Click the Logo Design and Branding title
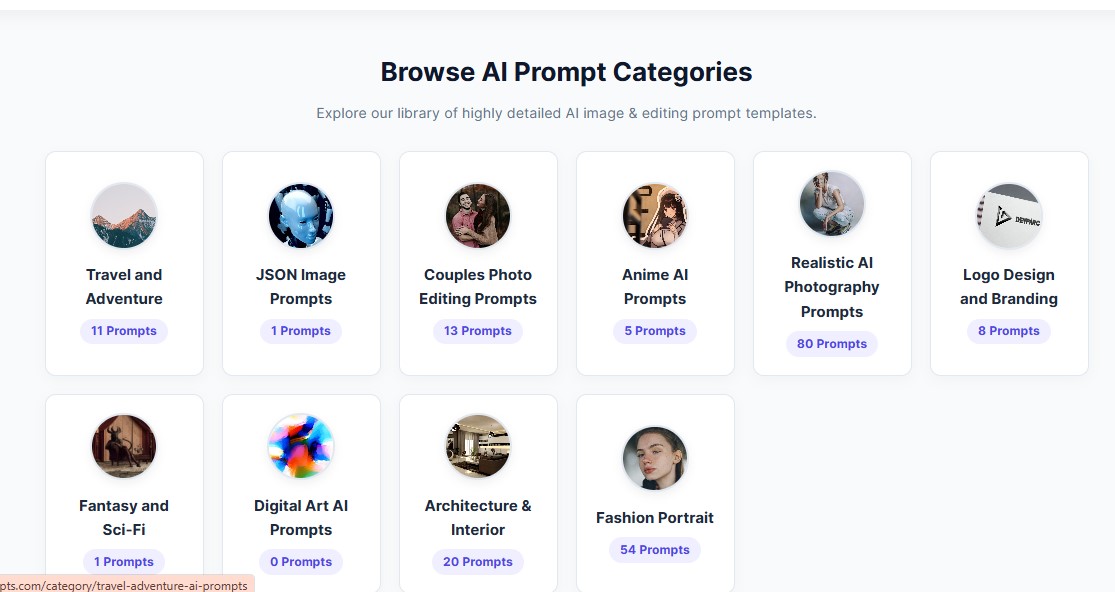 tap(1009, 286)
